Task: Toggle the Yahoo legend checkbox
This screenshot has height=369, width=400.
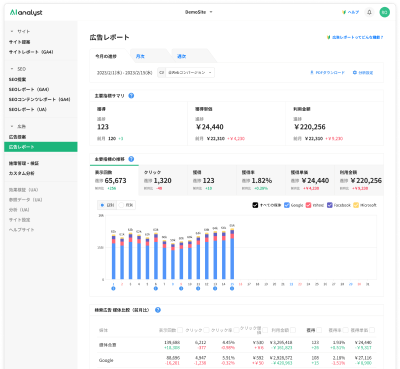Action: pyautogui.click(x=308, y=205)
